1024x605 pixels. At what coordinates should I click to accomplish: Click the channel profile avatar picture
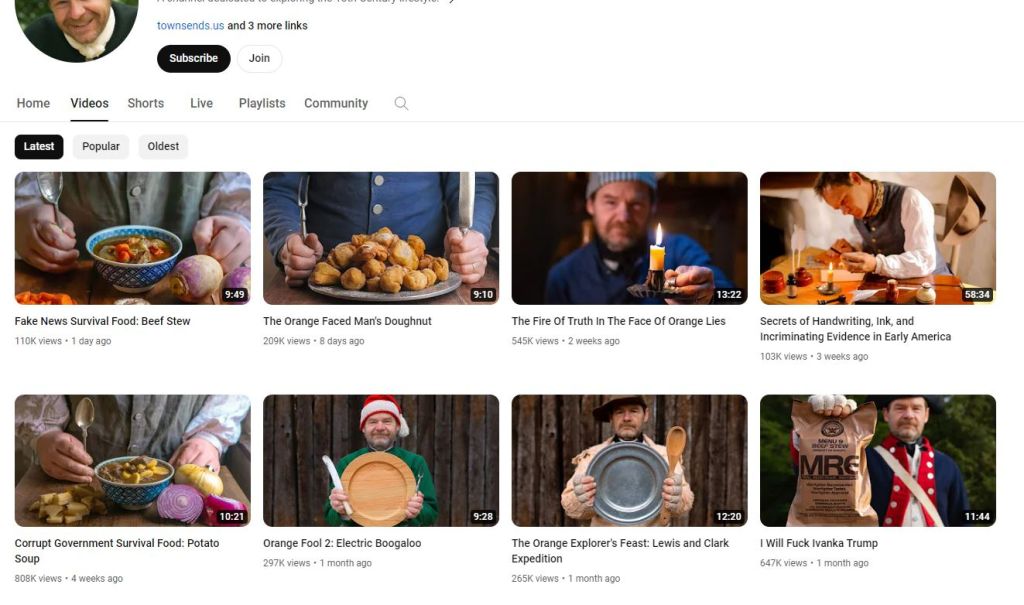[76, 29]
